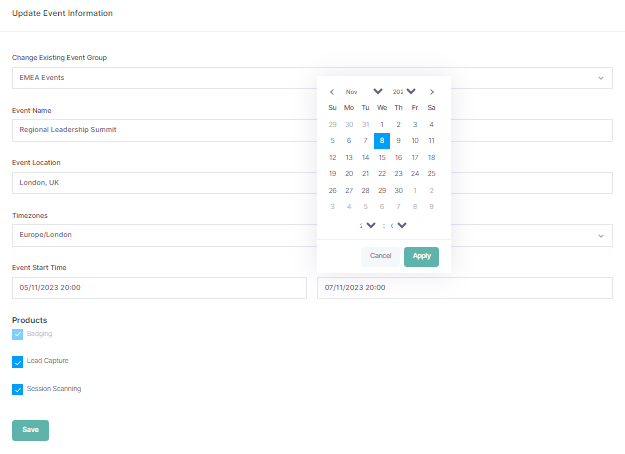Screen dimensions: 625x454
Task: Click Apply in the date picker
Action: point(421,256)
